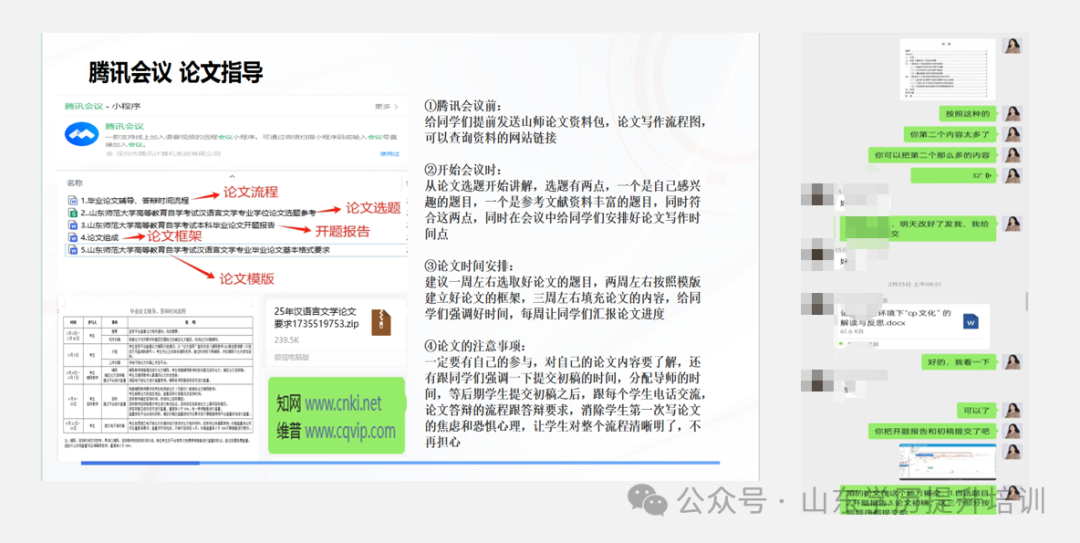The height and width of the screenshot is (543, 1080).
Task: Click the 可以了 chat bubble
Action: 977,410
